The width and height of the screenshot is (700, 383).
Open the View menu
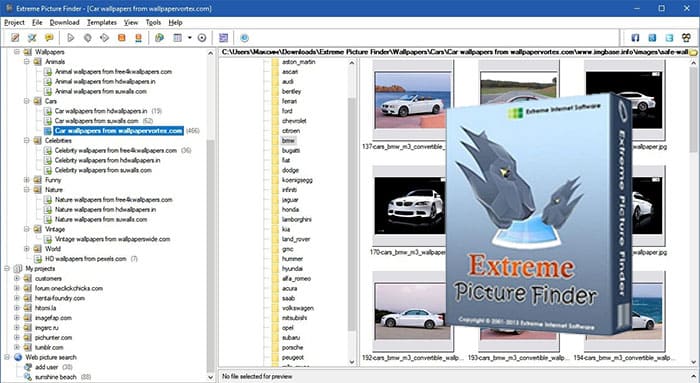(131, 22)
